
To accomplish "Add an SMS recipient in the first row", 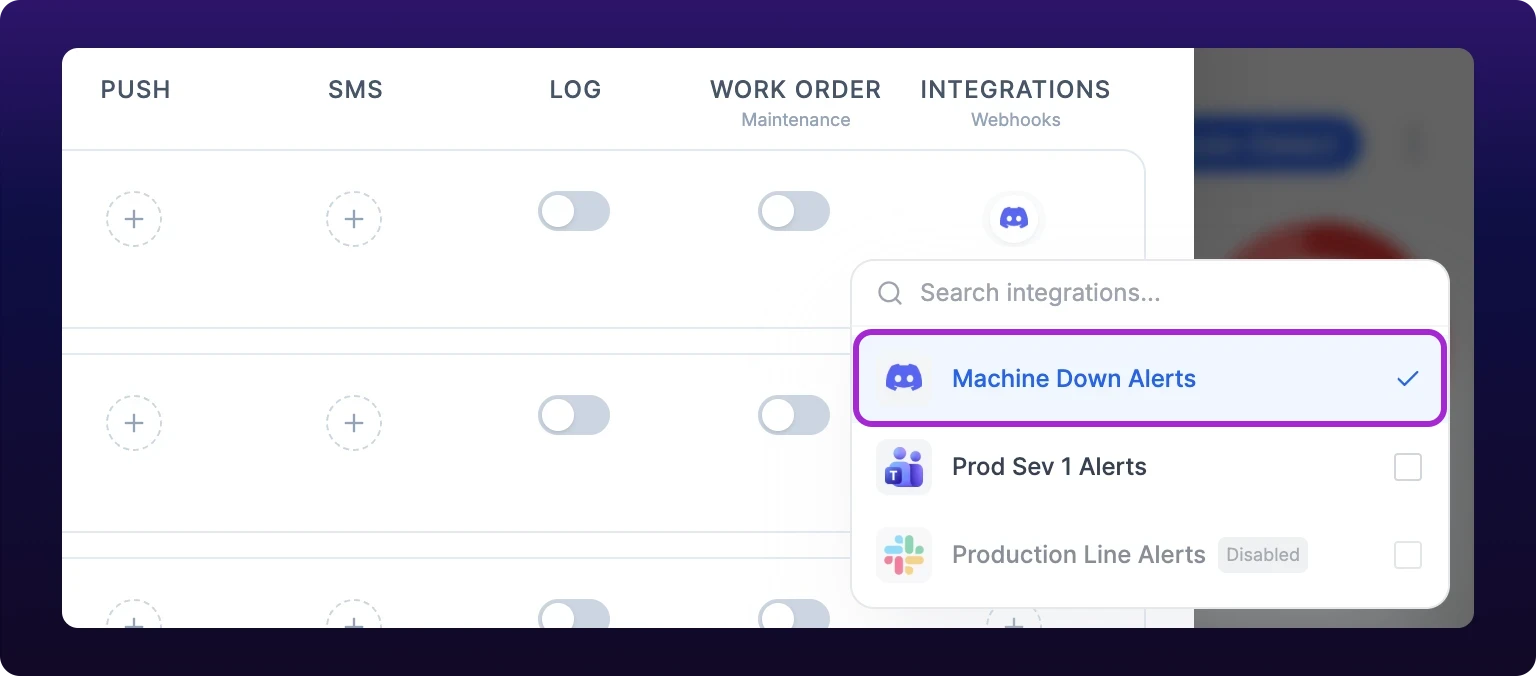I will [354, 219].
